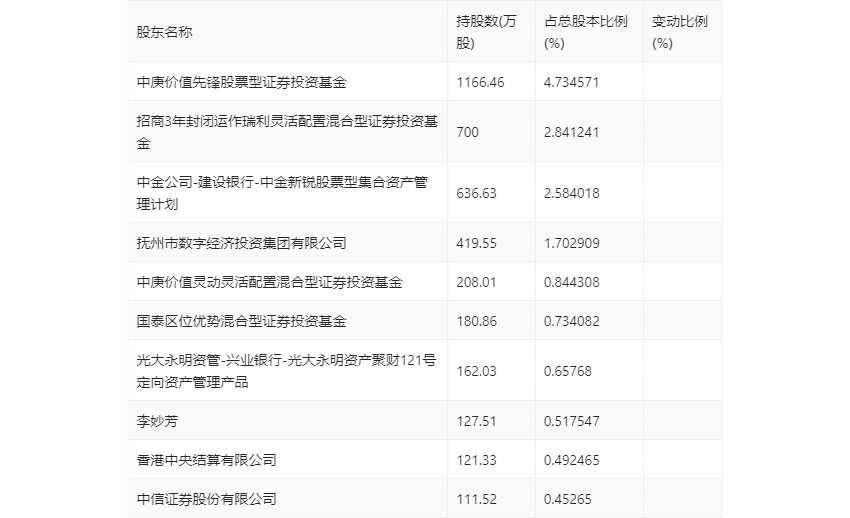This screenshot has height=518, width=850.
Task: Click the ratio value 2.584018
Action: click(x=571, y=193)
